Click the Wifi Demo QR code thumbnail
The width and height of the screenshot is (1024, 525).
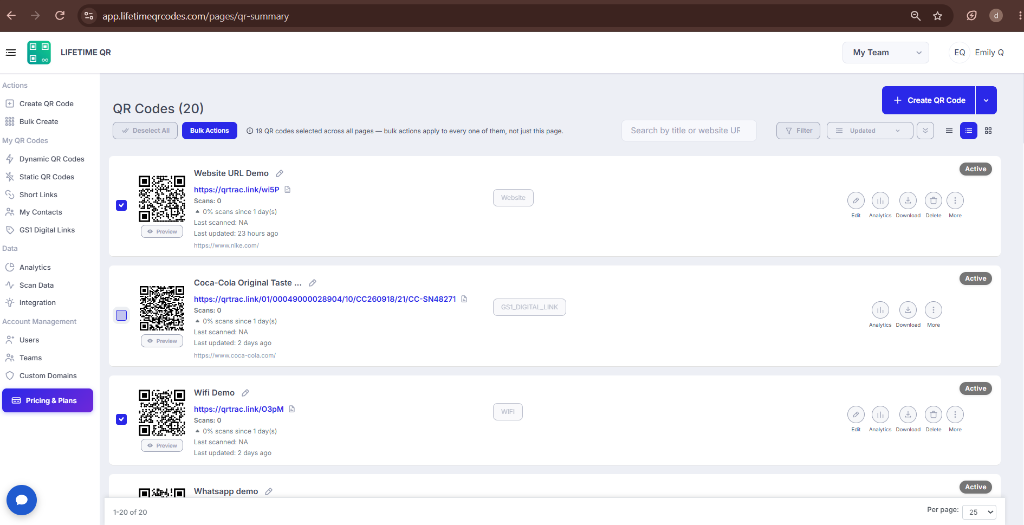[162, 413]
